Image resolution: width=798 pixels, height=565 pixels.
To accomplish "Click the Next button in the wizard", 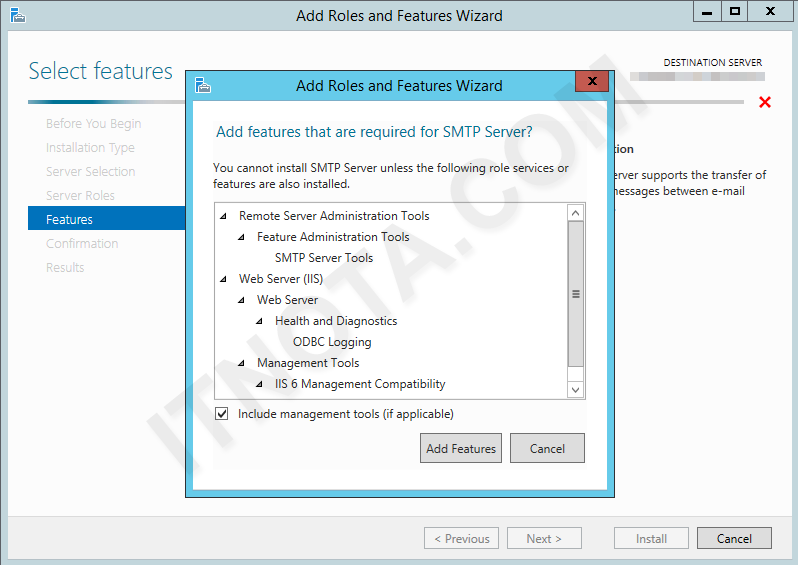I will point(544,539).
